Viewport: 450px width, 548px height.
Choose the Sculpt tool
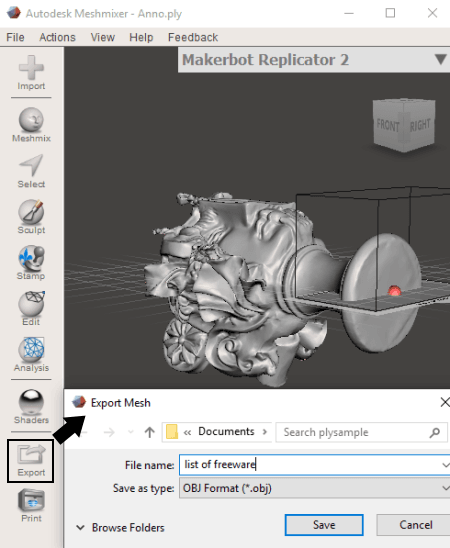(31, 217)
